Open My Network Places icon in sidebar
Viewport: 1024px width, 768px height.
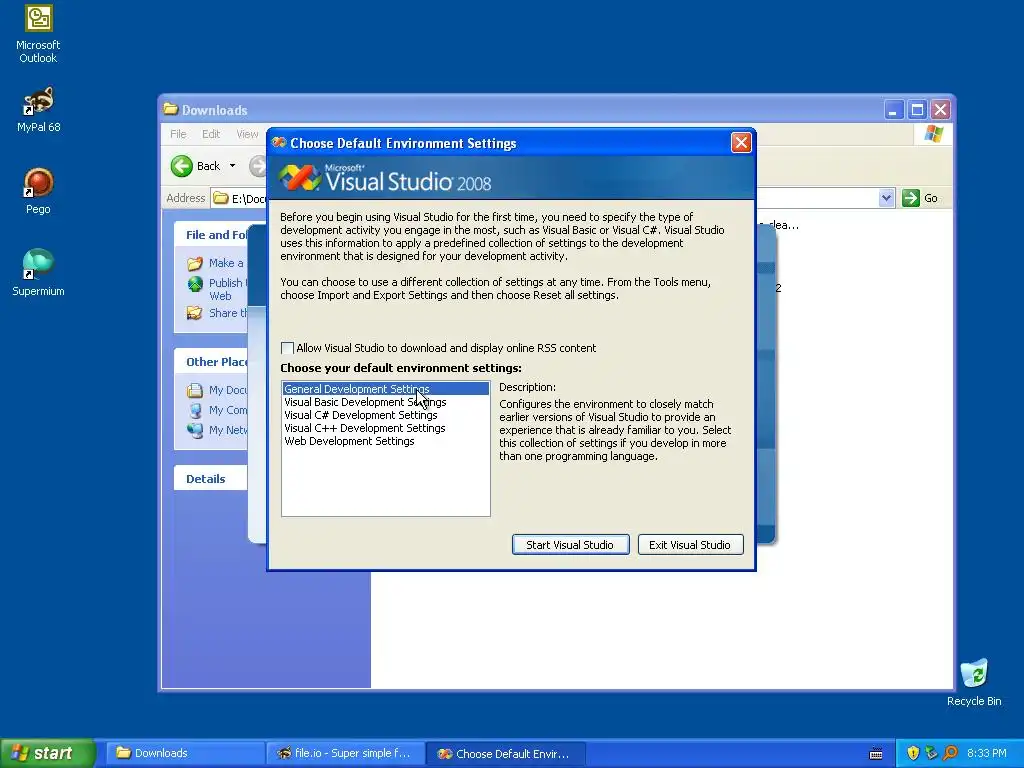click(x=195, y=430)
